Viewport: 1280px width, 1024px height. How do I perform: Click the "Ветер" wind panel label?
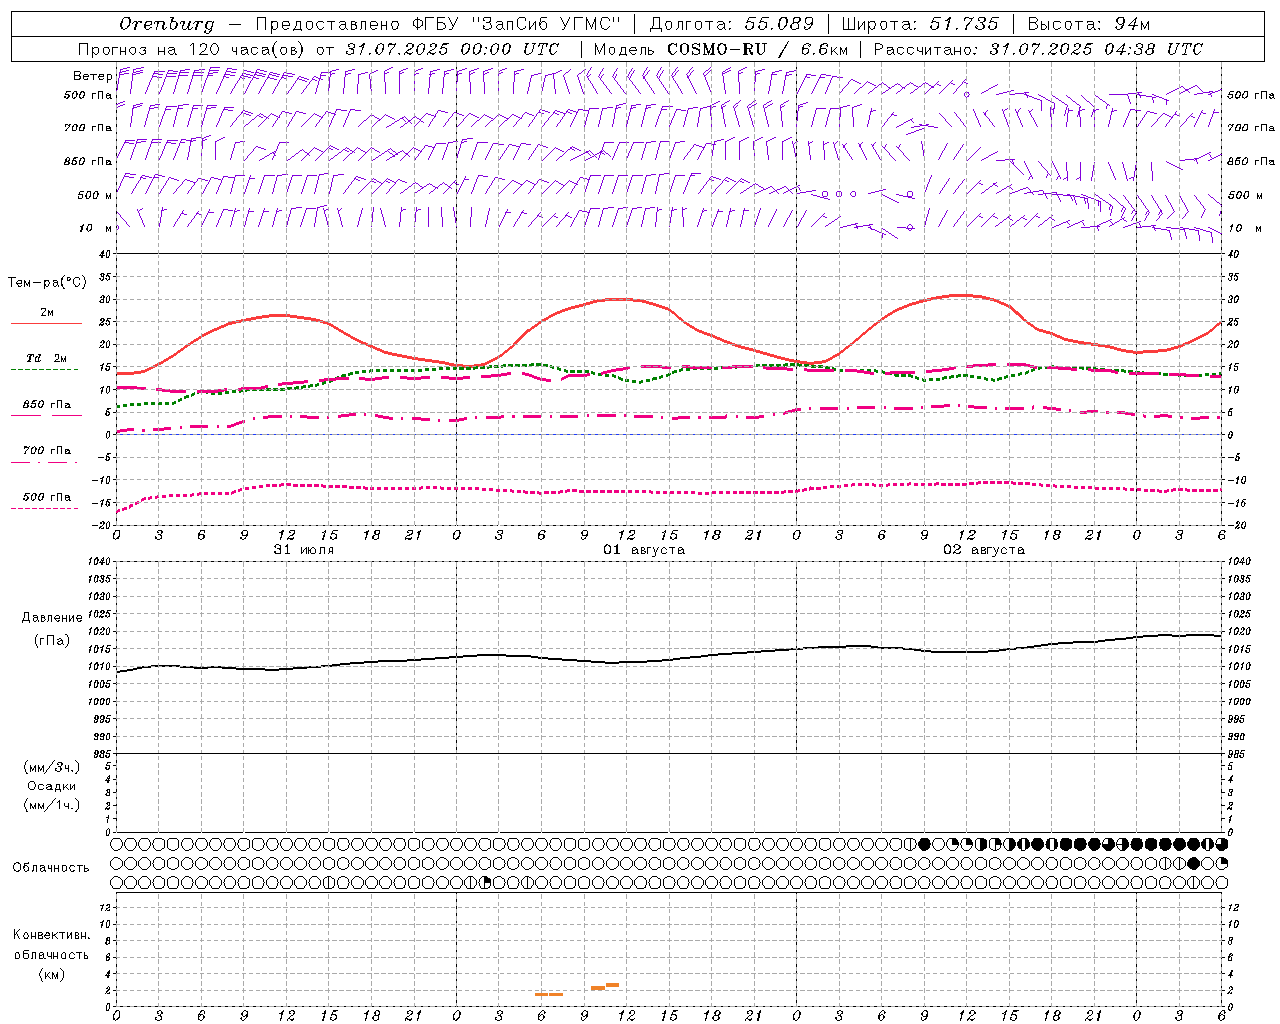pyautogui.click(x=92, y=76)
